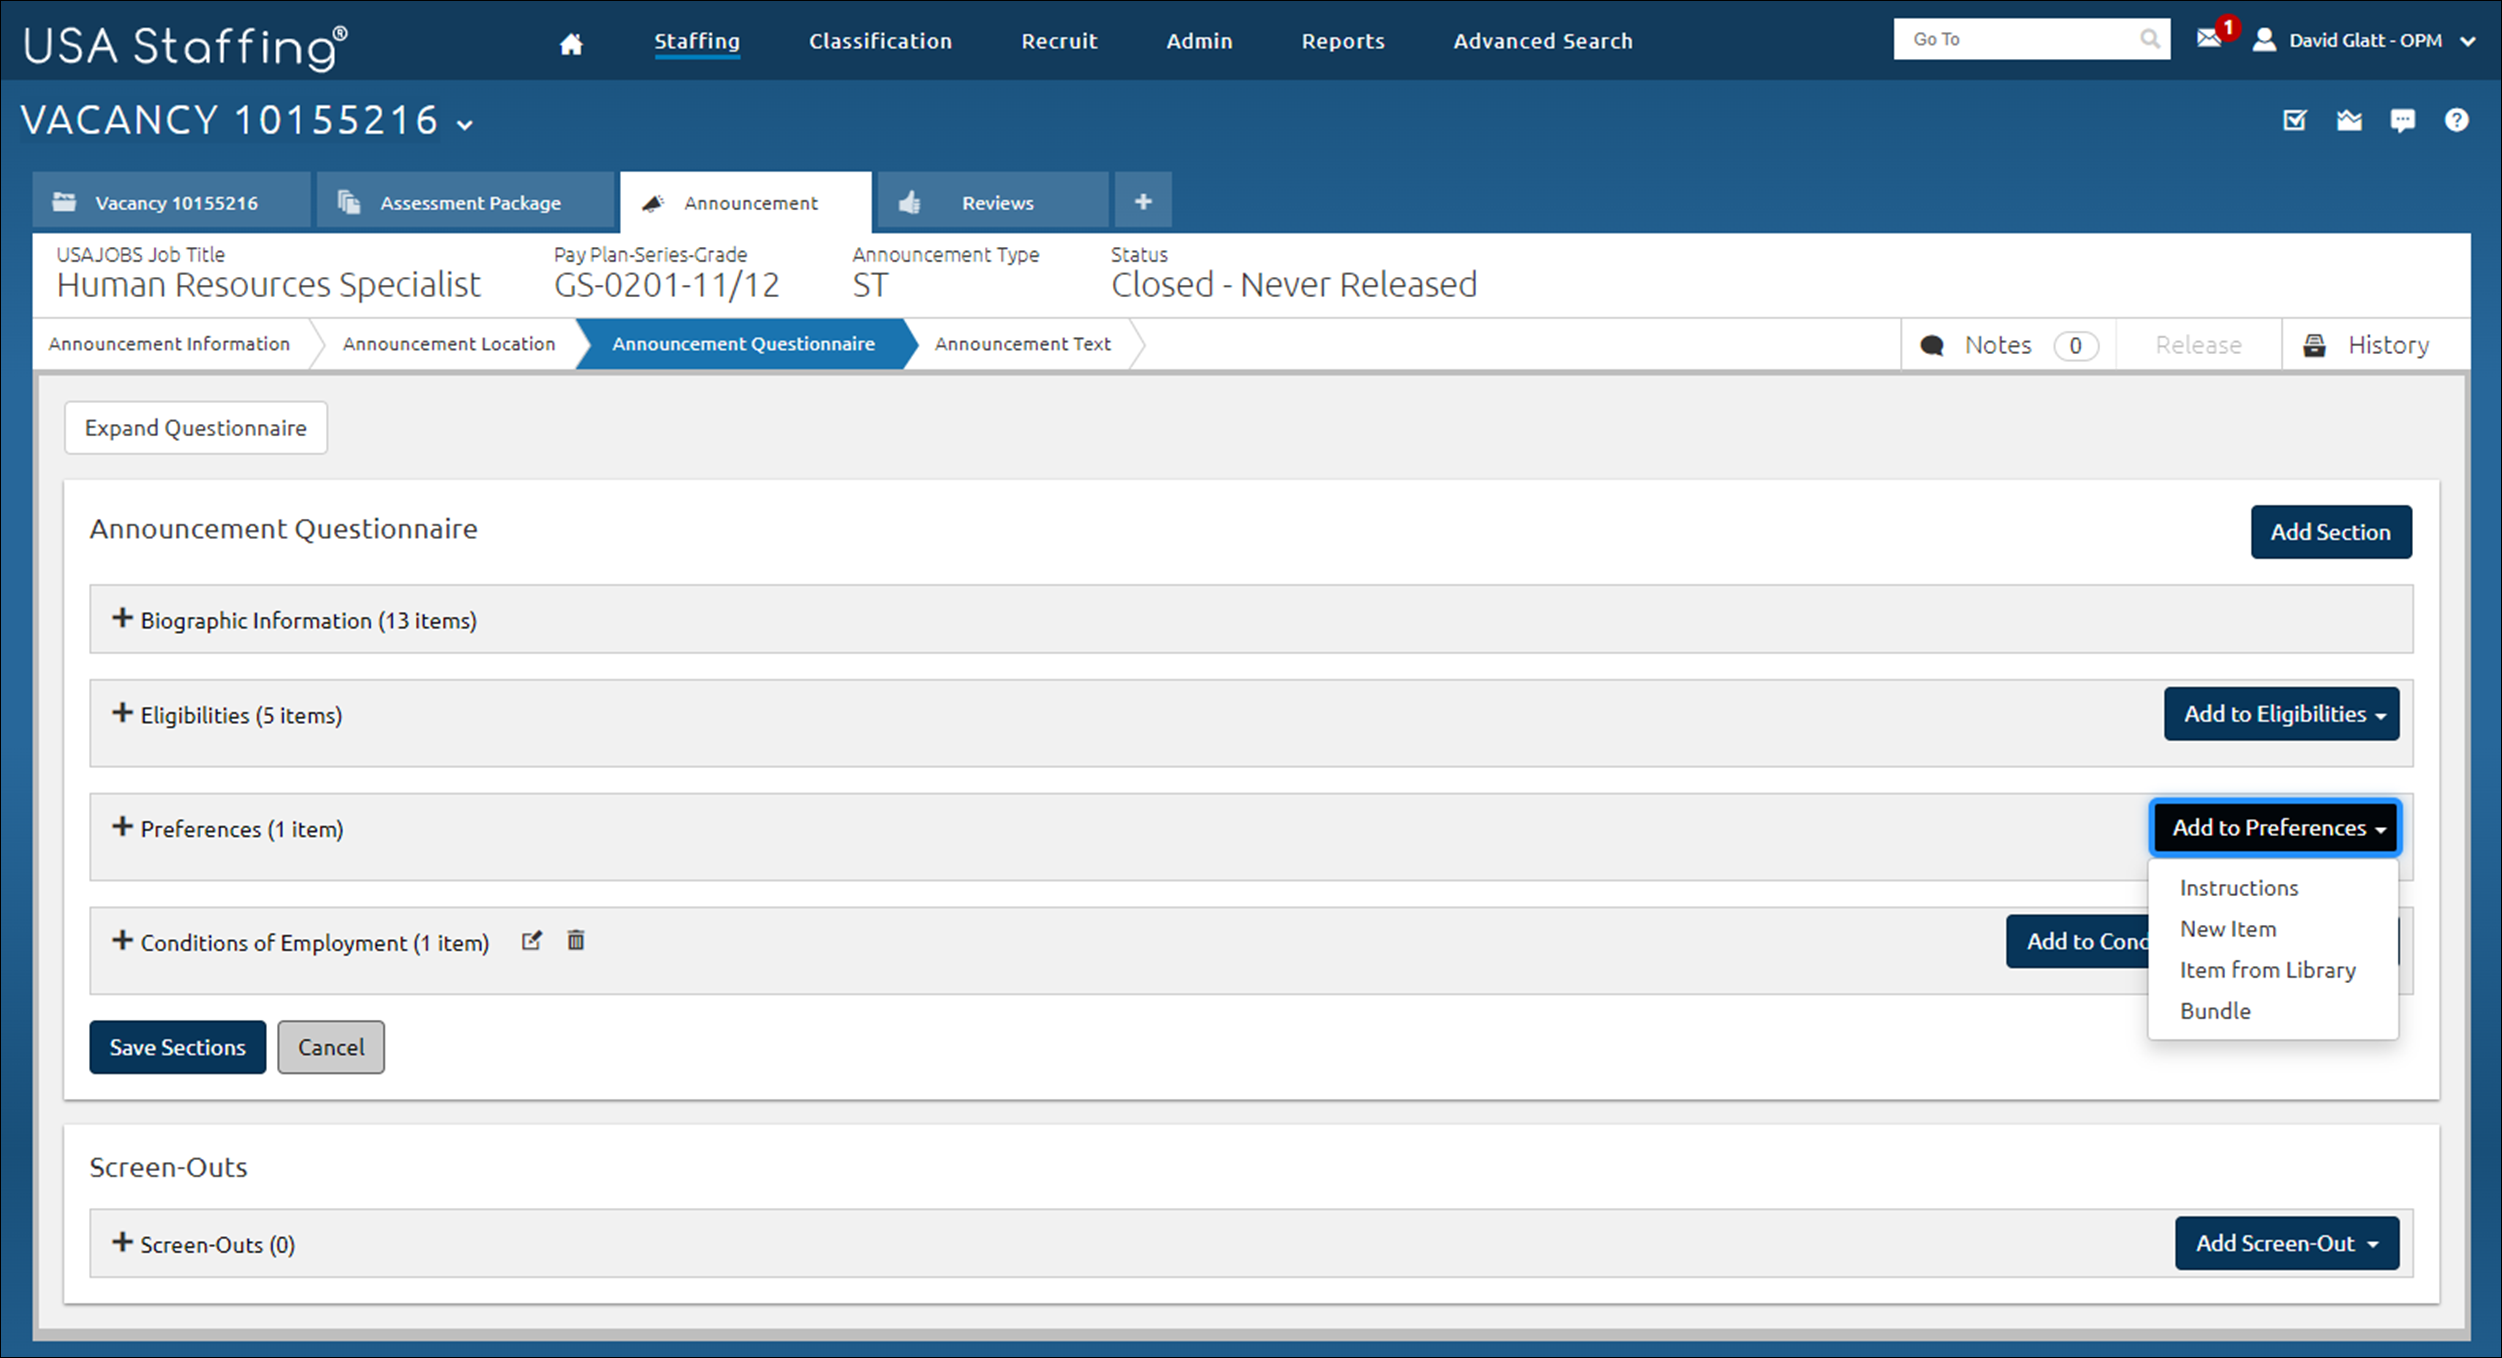Screen dimensions: 2502x1358
Task: Click the Notes count badge 0
Action: (x=2075, y=346)
